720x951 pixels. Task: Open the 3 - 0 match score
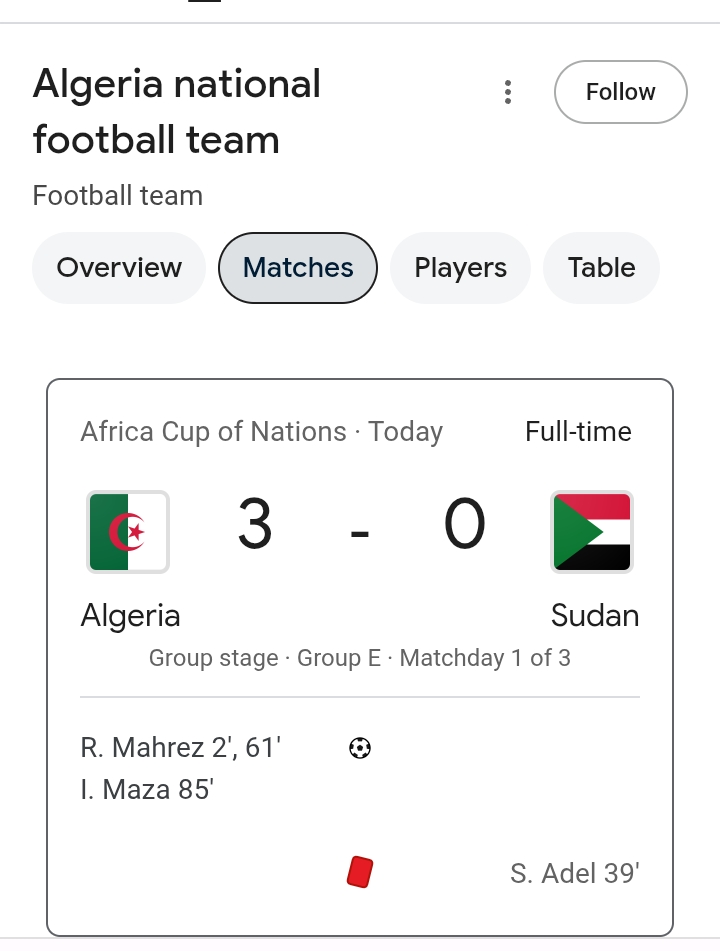coord(360,527)
